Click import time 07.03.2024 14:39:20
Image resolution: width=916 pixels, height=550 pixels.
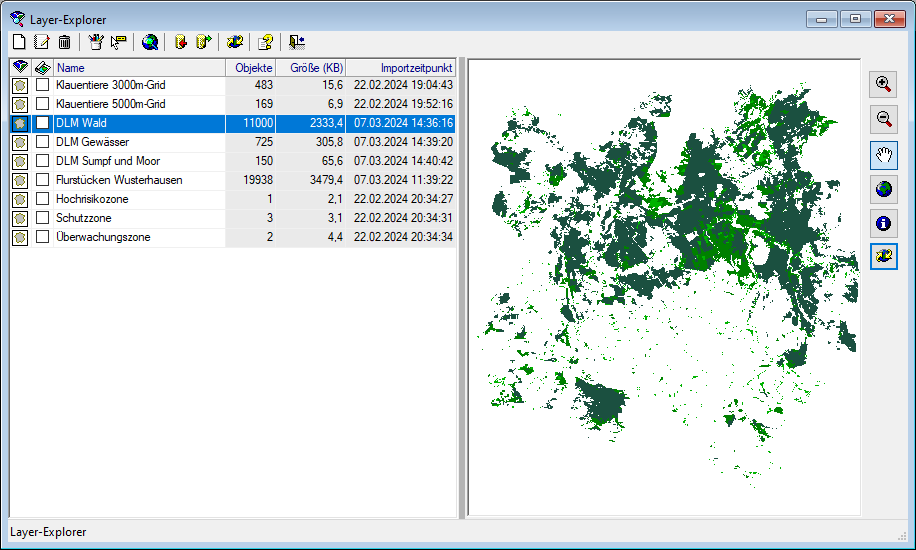(x=403, y=142)
